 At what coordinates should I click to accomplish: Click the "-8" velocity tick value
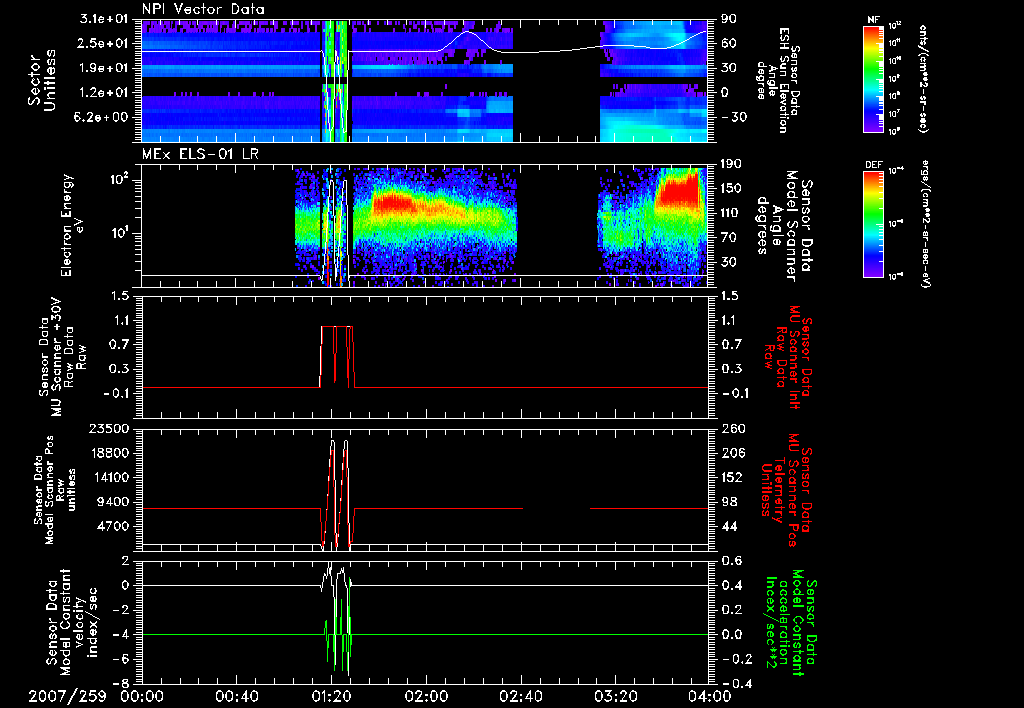(122, 683)
